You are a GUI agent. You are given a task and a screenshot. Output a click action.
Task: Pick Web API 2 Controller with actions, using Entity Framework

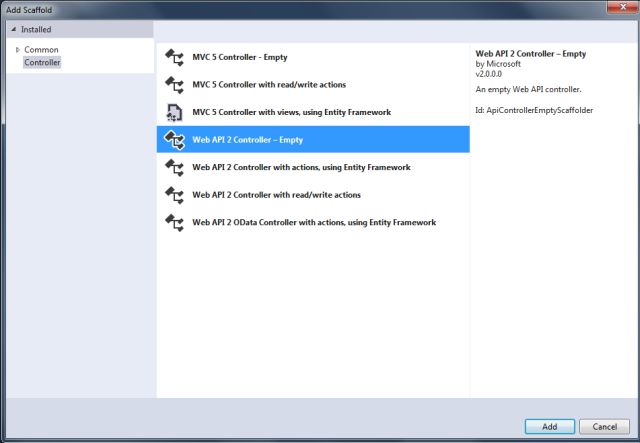[313, 167]
